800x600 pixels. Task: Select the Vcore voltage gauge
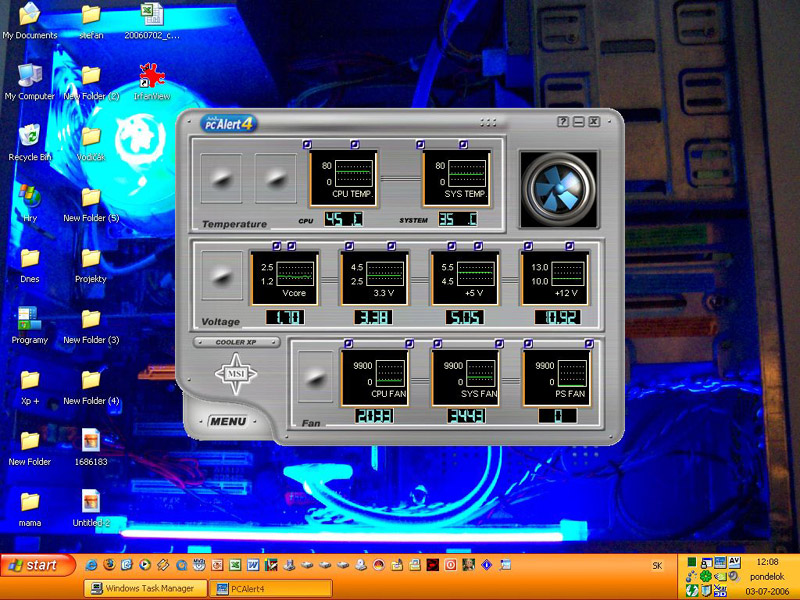point(285,279)
